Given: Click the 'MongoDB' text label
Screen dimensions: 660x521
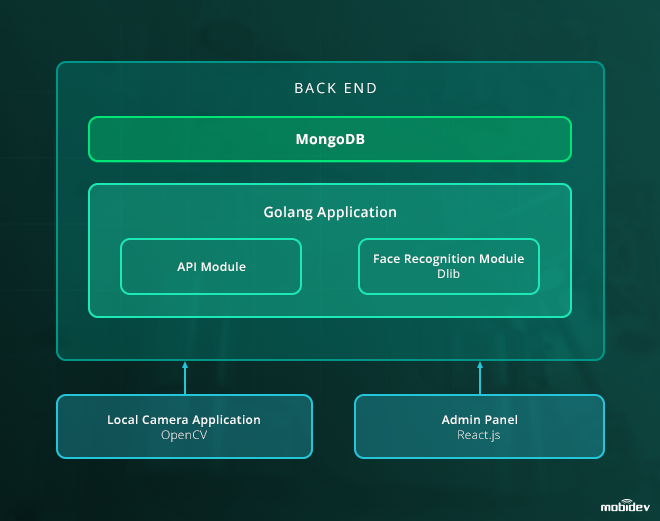Looking at the screenshot, I should 330,139.
